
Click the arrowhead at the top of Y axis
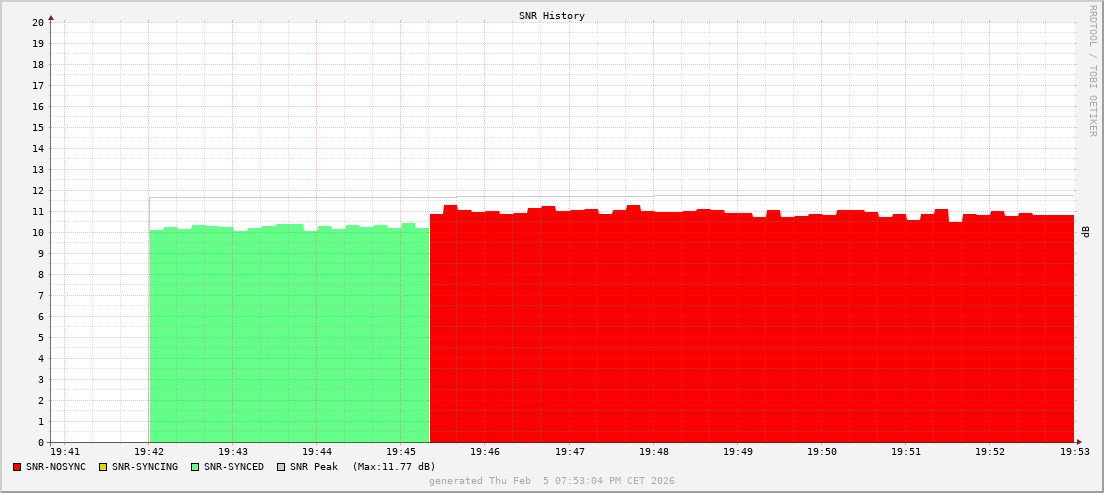(x=51, y=17)
